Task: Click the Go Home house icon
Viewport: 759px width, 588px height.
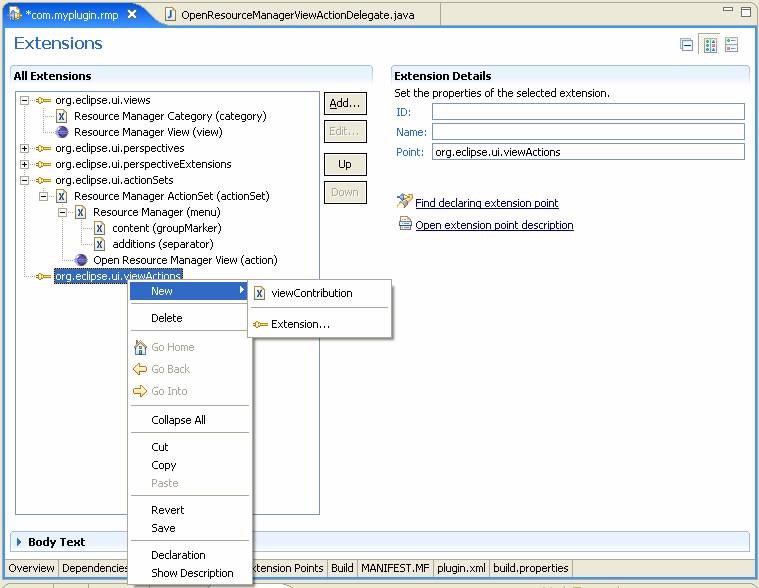Action: coord(140,347)
